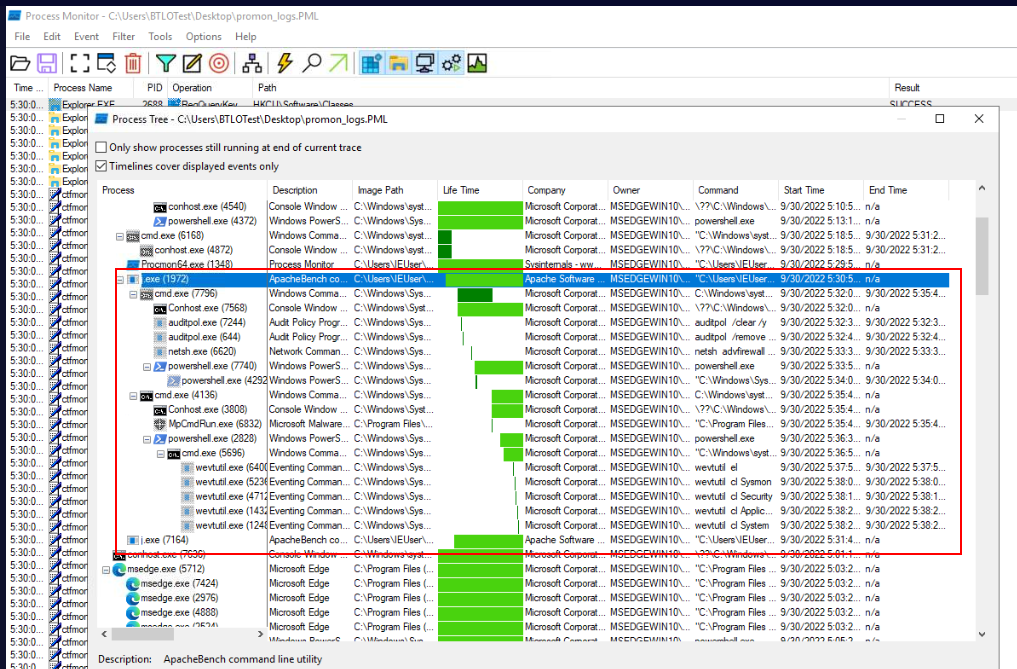The image size is (1017, 669).
Task: Collapse the .exe (1972) tree node
Action: [120, 280]
